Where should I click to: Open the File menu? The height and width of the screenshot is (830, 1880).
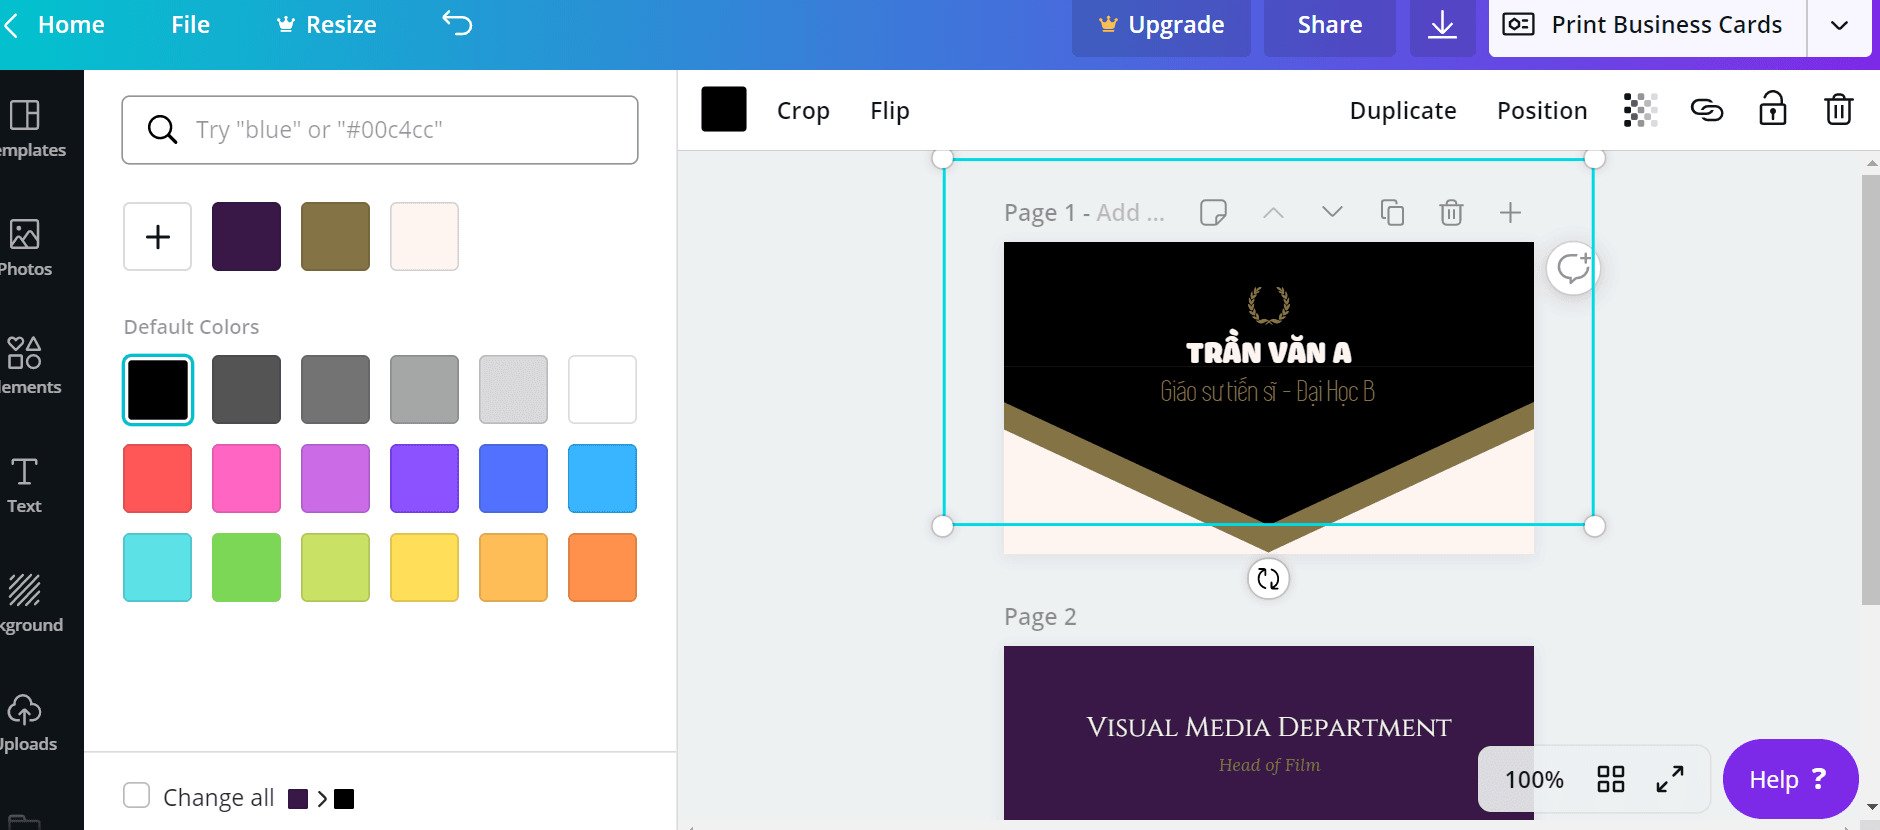[x=190, y=24]
